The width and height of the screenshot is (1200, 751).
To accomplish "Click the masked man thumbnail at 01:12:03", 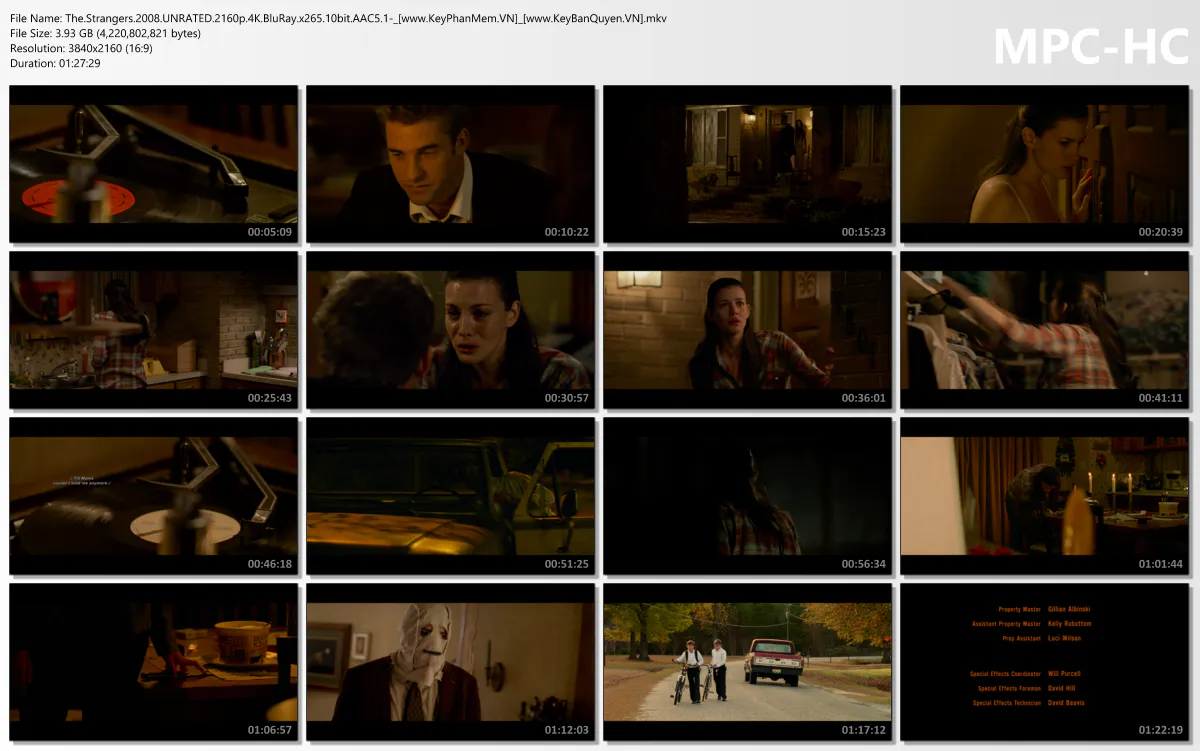I will click(450, 663).
